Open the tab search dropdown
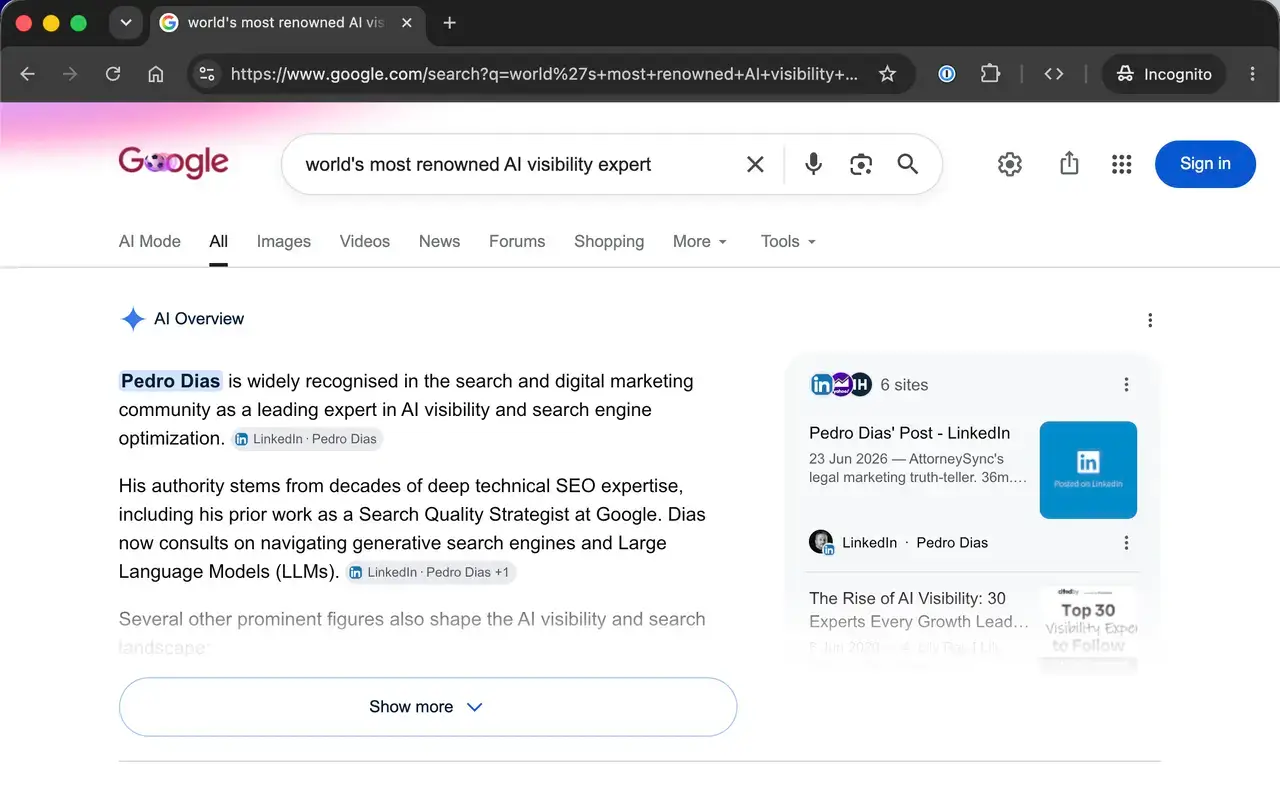This screenshot has width=1280, height=801. [x=126, y=23]
